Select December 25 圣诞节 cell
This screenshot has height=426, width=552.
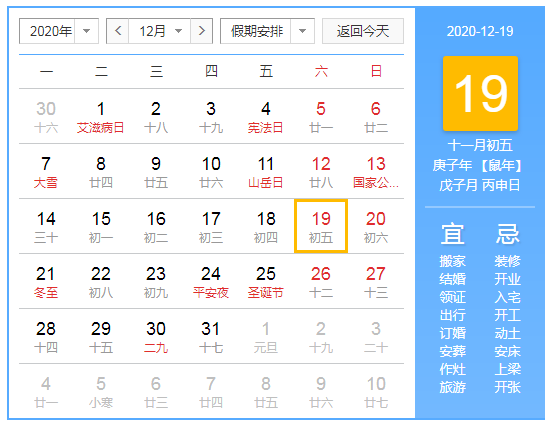tap(266, 281)
